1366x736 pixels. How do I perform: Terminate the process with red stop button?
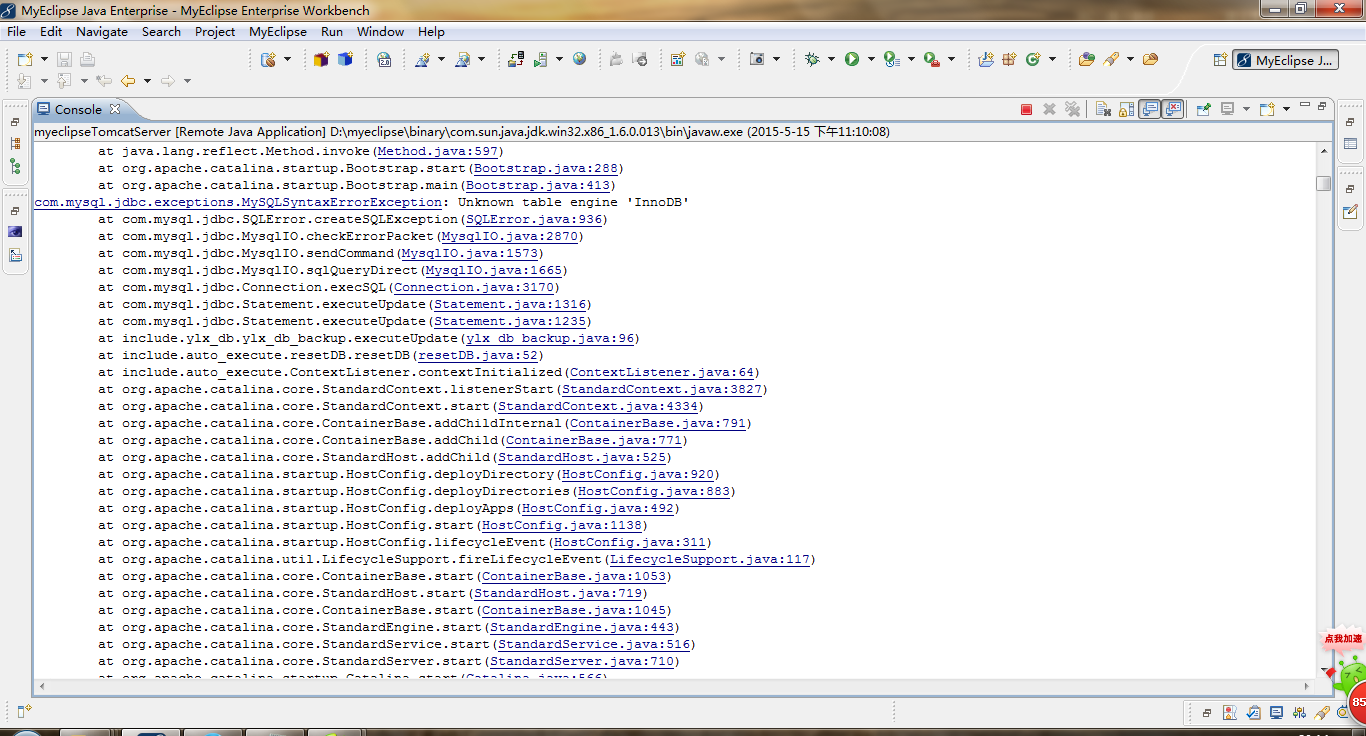tap(1026, 109)
